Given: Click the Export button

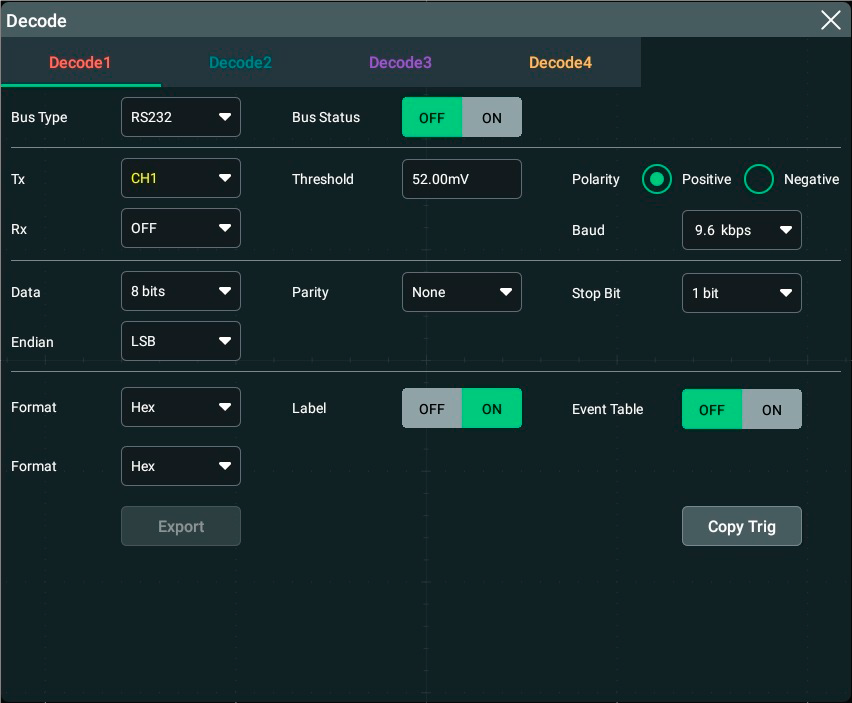Looking at the screenshot, I should click(x=181, y=527).
